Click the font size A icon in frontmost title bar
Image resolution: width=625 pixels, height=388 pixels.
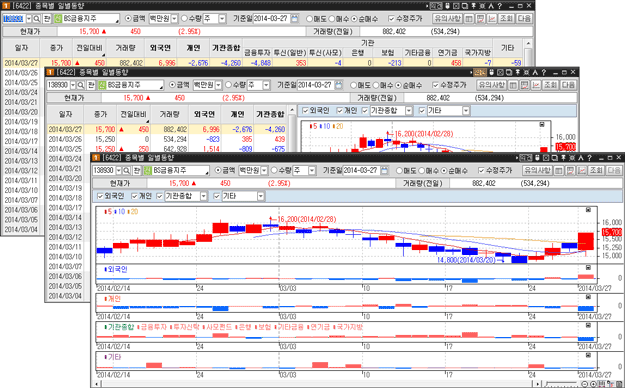(x=581, y=158)
